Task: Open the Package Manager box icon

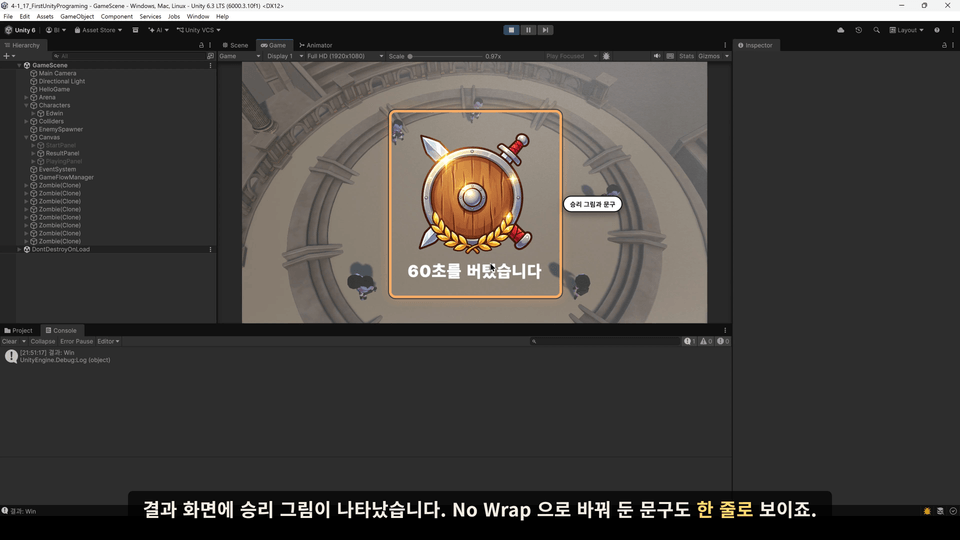Action: [x=135, y=30]
